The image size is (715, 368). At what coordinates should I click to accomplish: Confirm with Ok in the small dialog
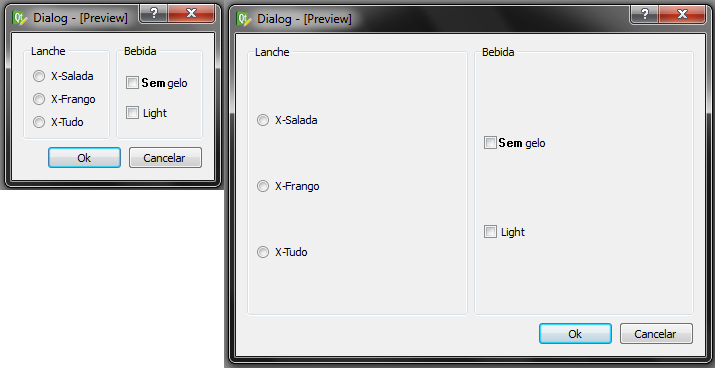[84, 158]
